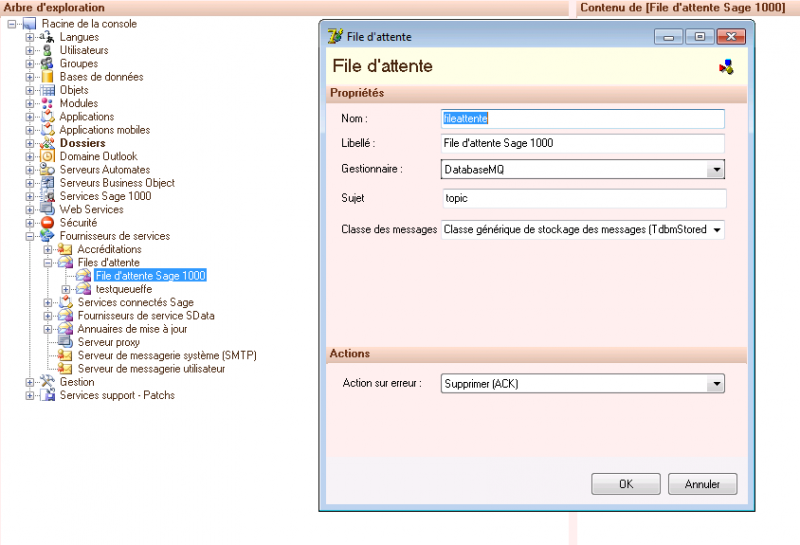This screenshot has height=545, width=800.
Task: Click the Racine de la console icon
Action: tap(29, 23)
